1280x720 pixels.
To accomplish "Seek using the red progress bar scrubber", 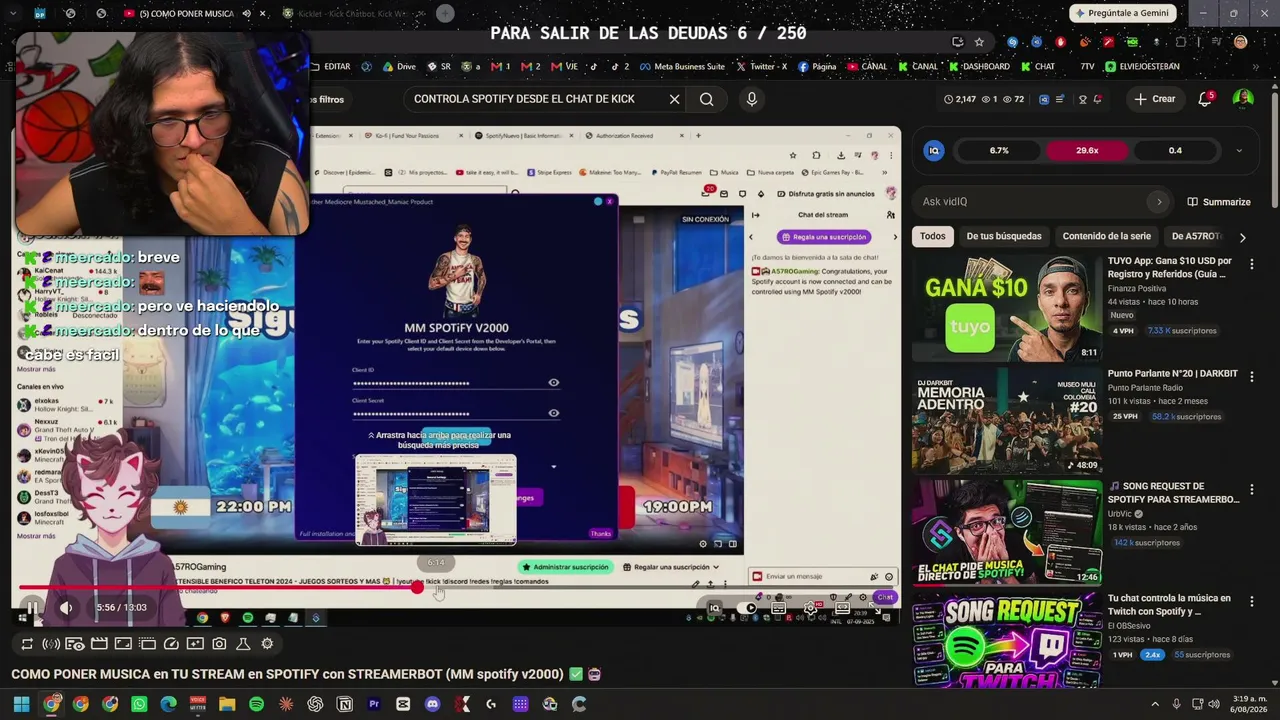I will tap(418, 588).
